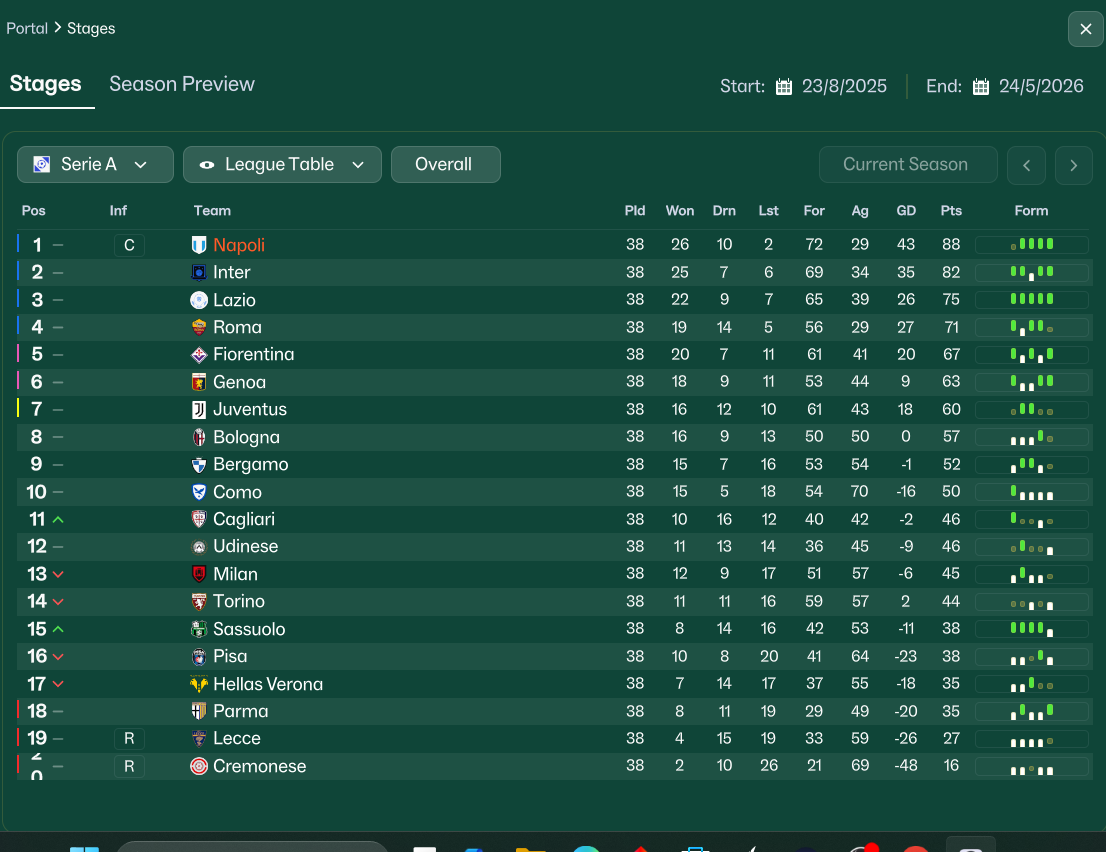Select the Stages tab
This screenshot has height=852, width=1106.
(x=46, y=84)
